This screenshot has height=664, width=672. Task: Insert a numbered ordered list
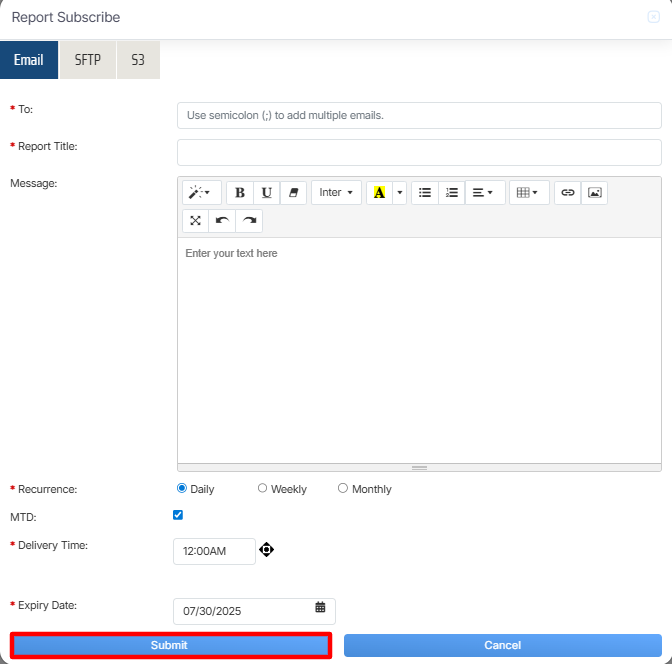click(x=452, y=193)
